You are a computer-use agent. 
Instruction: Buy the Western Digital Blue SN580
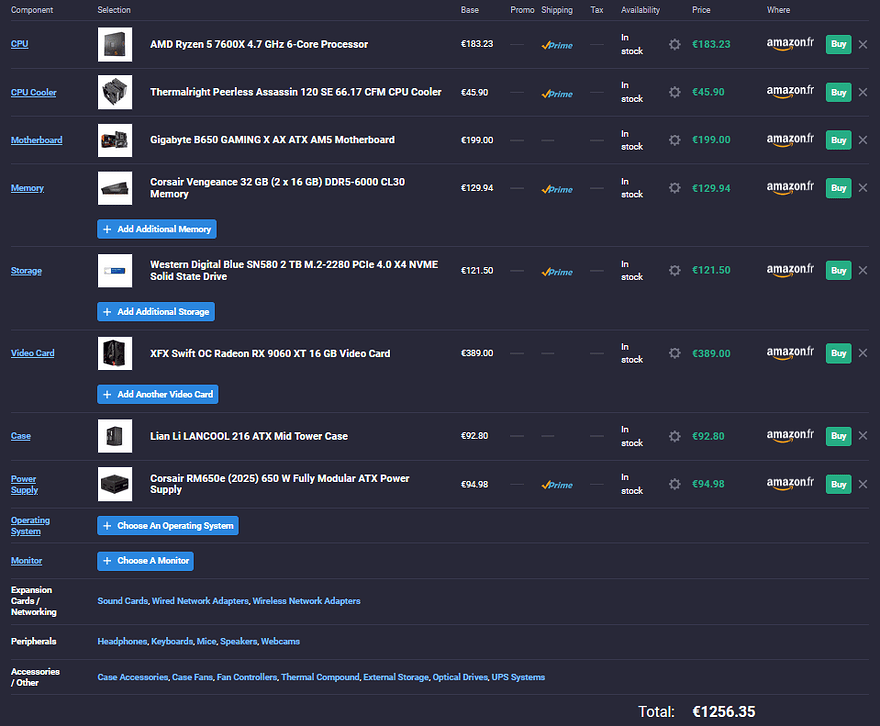tap(838, 270)
